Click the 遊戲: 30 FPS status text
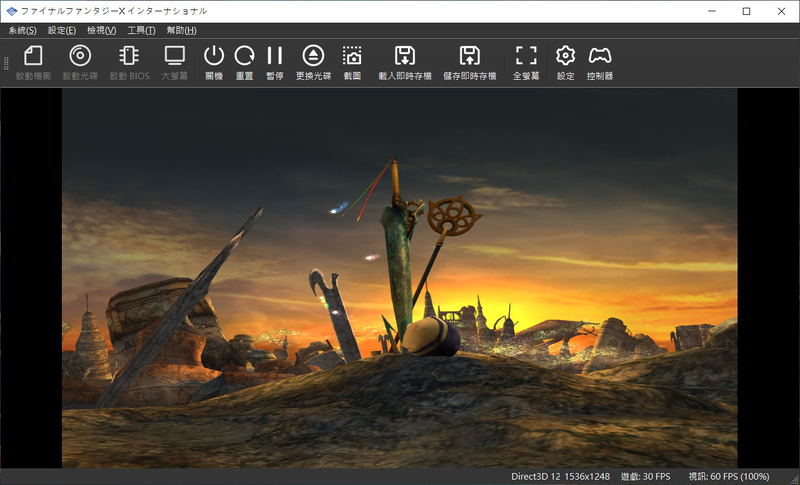 (x=645, y=476)
